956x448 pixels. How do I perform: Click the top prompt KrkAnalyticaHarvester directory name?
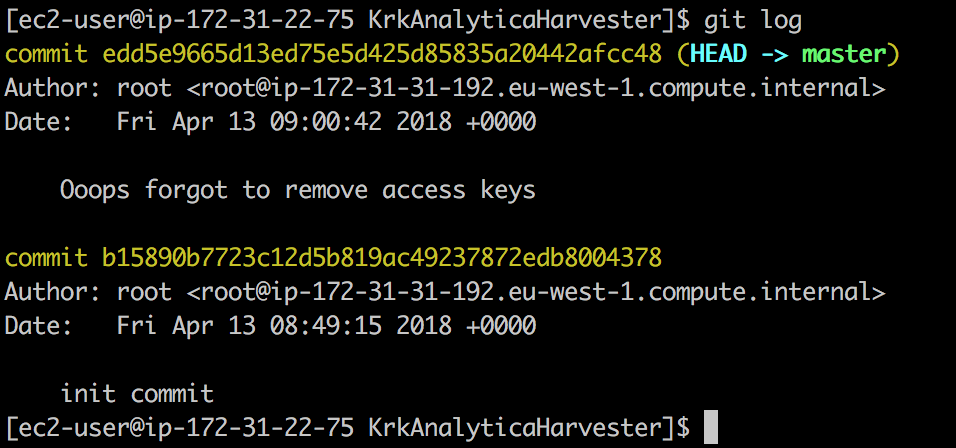515,21
